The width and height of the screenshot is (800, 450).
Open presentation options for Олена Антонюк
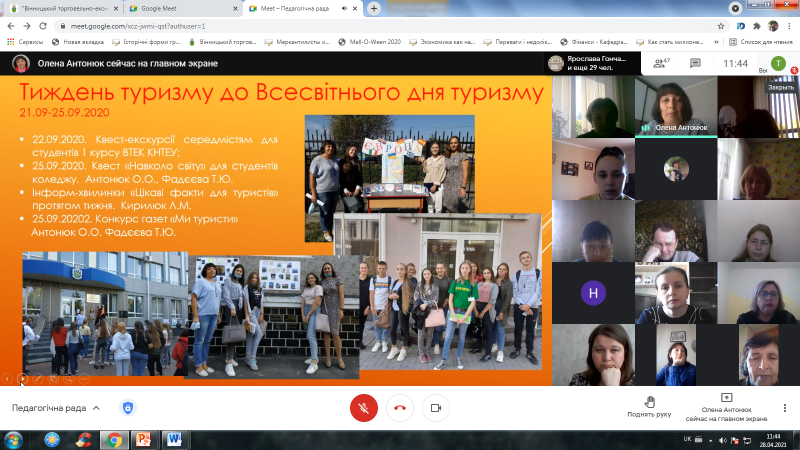point(726,408)
